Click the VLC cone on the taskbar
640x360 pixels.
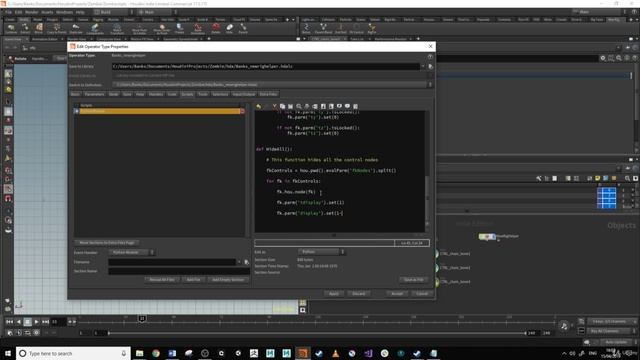(335, 353)
